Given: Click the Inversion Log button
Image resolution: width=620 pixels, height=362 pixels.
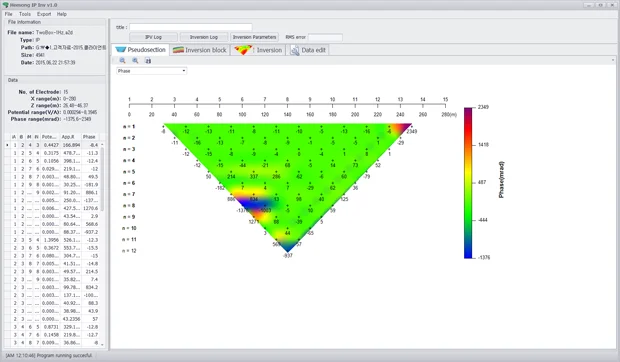Looking at the screenshot, I should point(204,37).
